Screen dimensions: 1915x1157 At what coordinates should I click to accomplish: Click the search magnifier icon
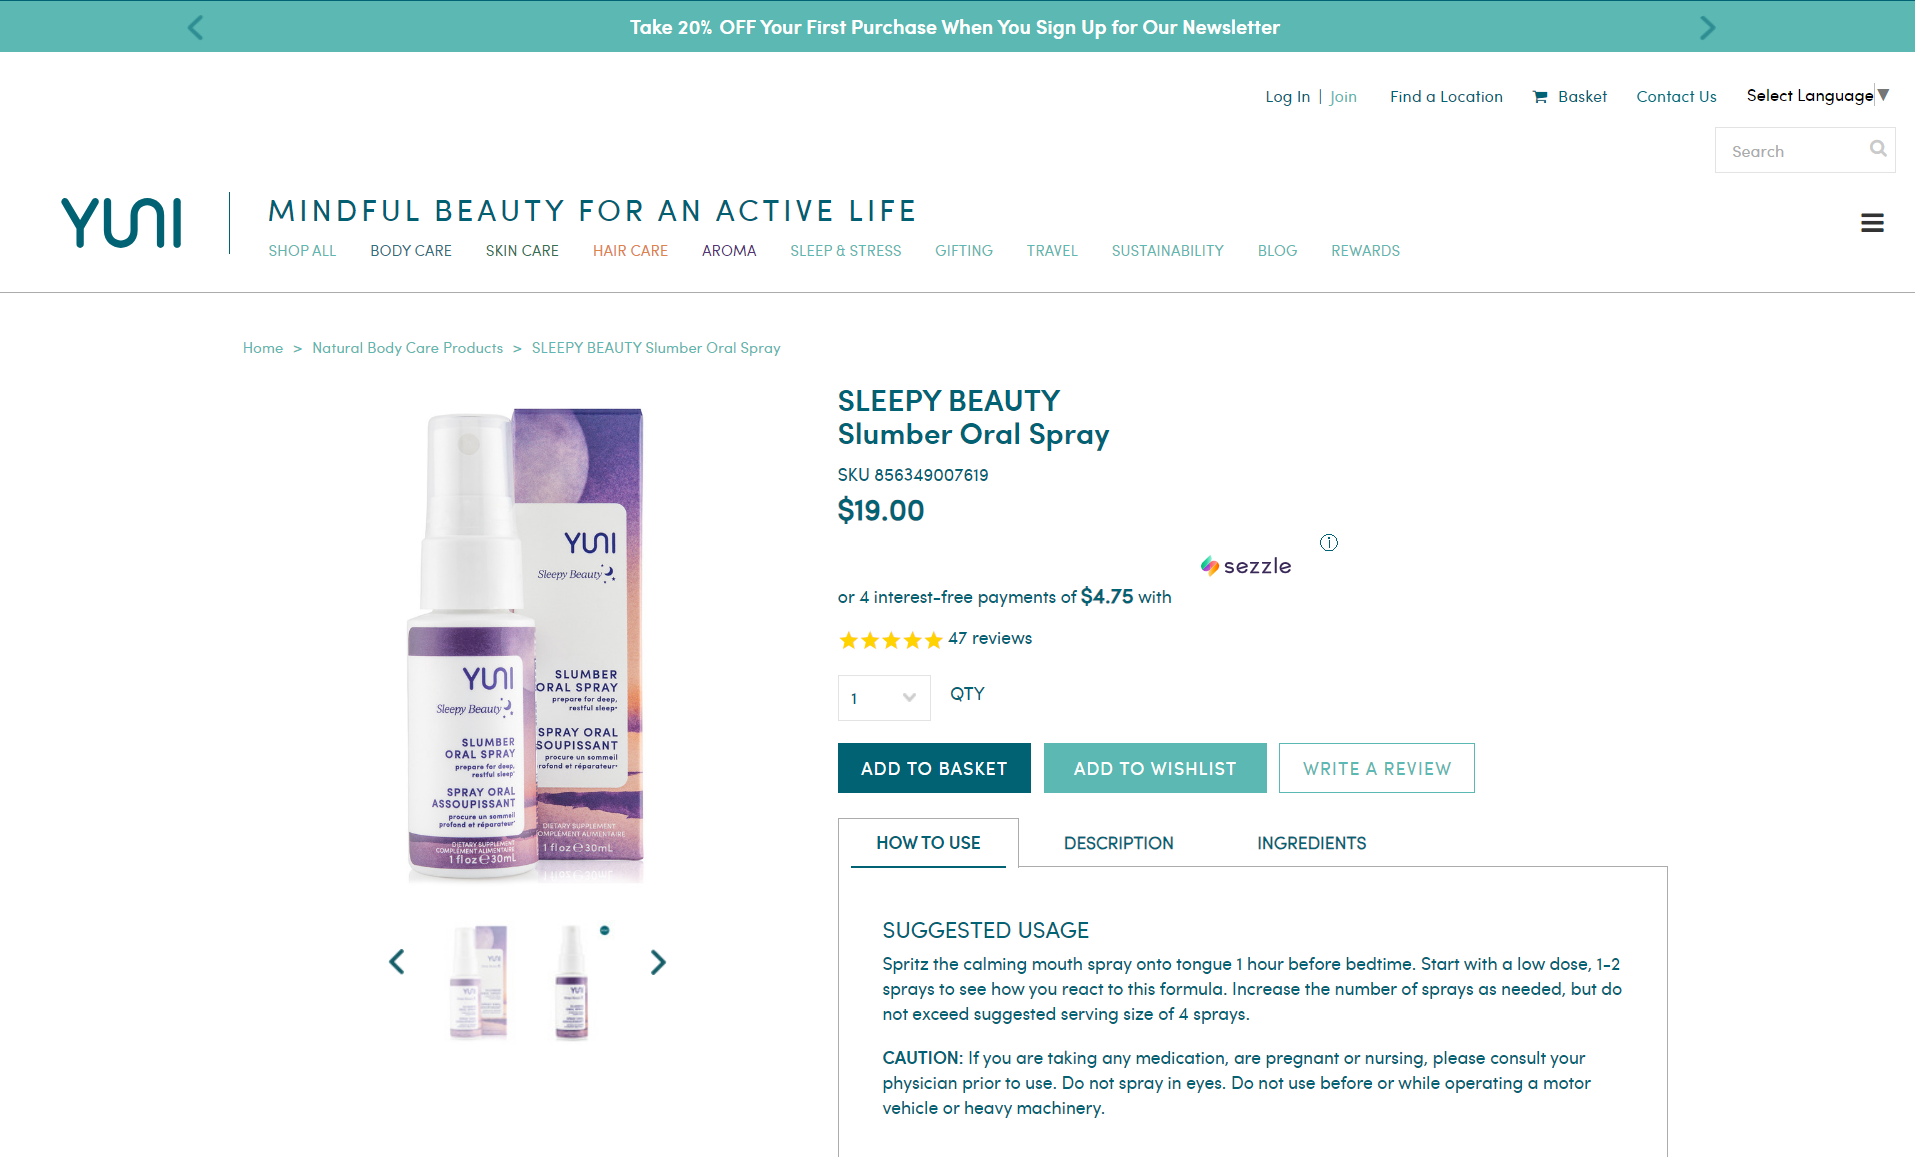1878,149
